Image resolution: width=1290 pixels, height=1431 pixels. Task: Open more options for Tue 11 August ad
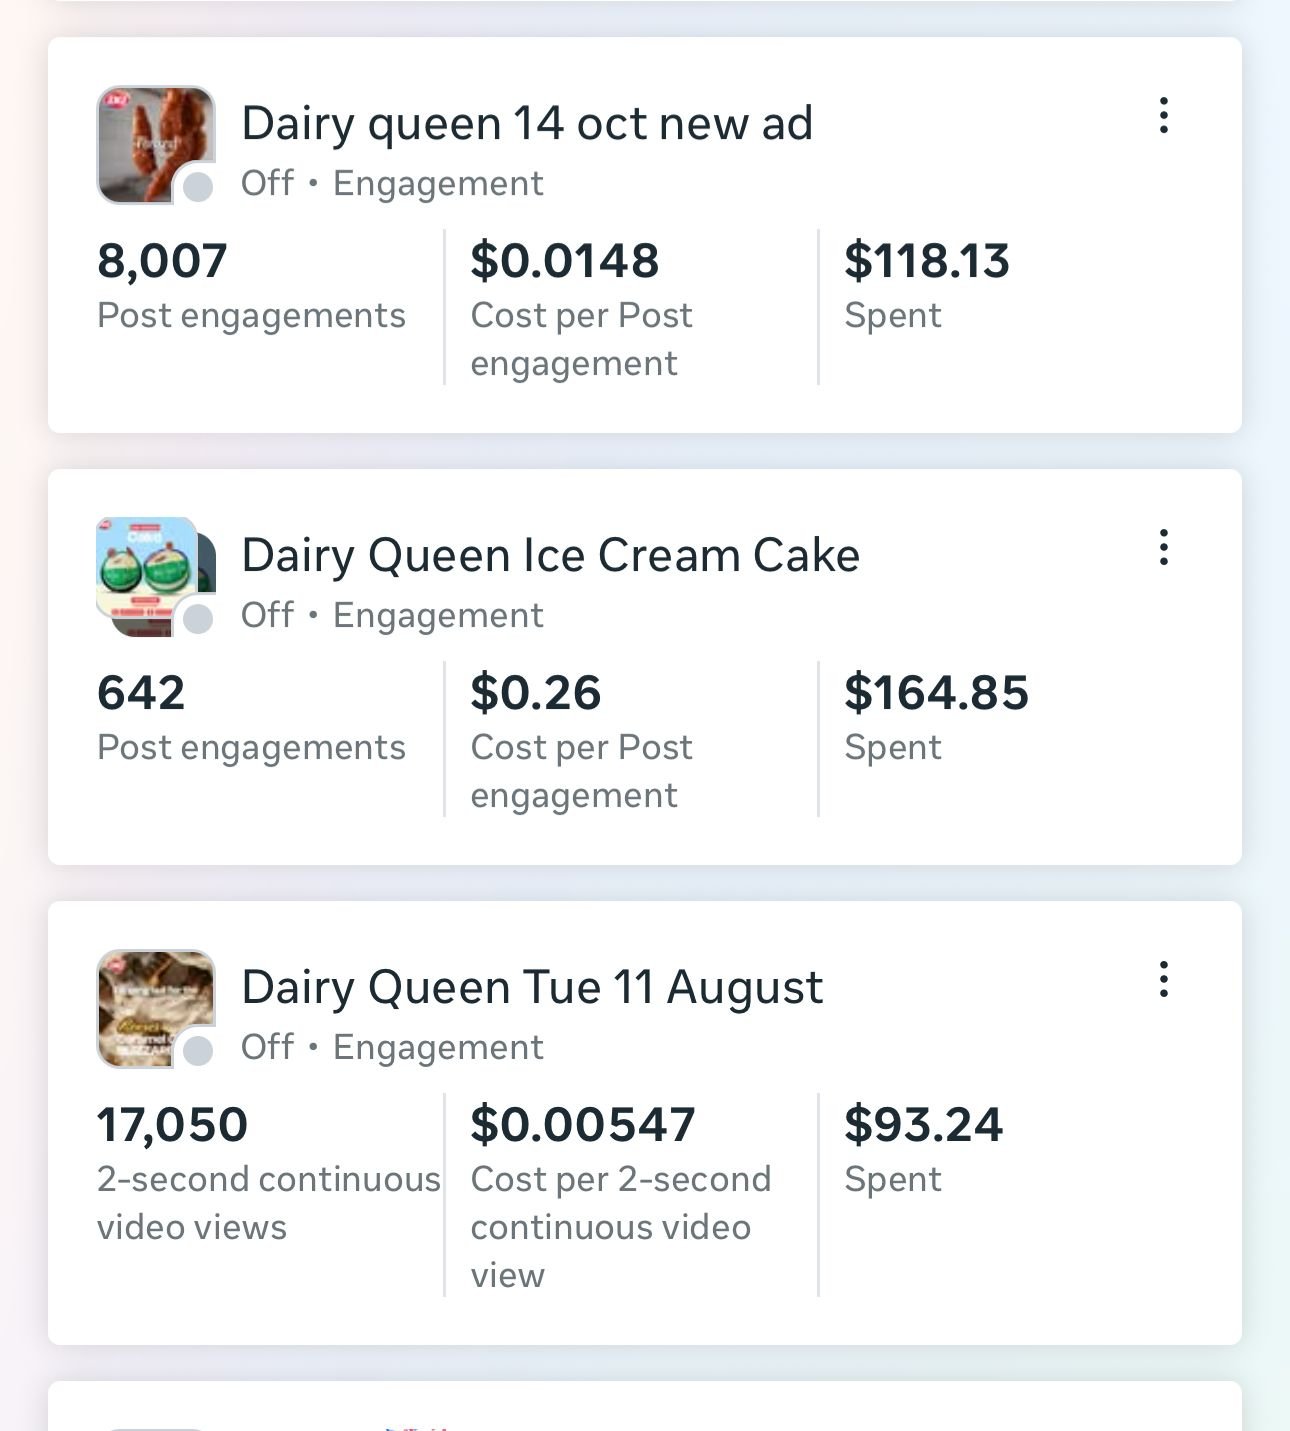point(1163,980)
